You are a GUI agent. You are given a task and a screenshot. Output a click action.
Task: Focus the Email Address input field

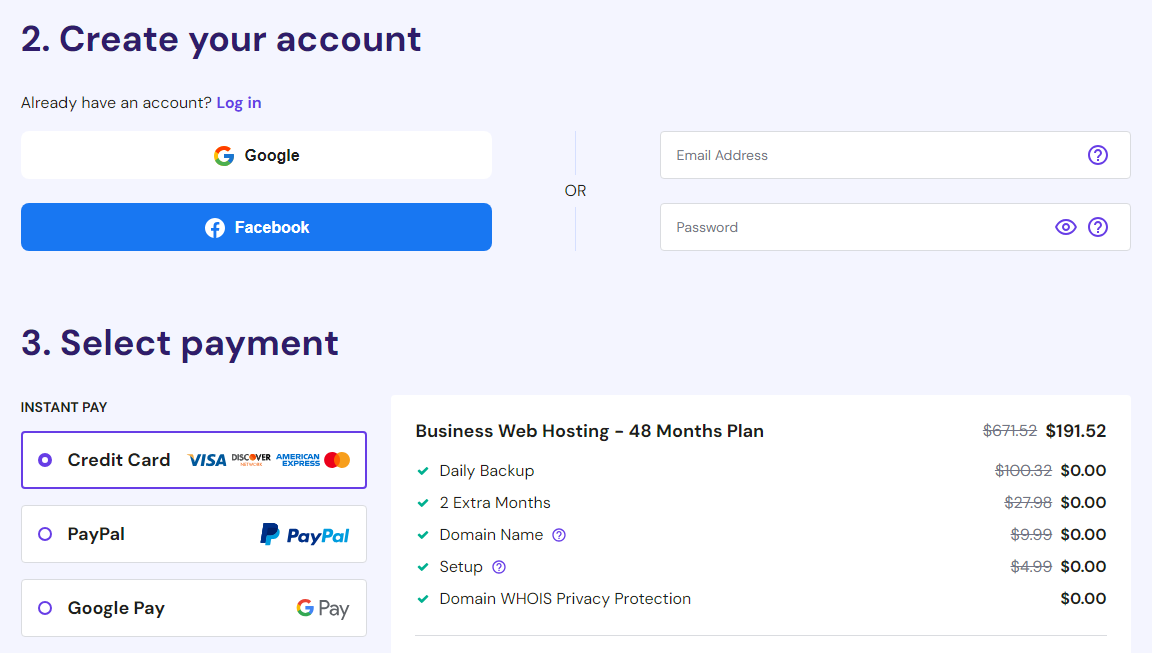[895, 155]
